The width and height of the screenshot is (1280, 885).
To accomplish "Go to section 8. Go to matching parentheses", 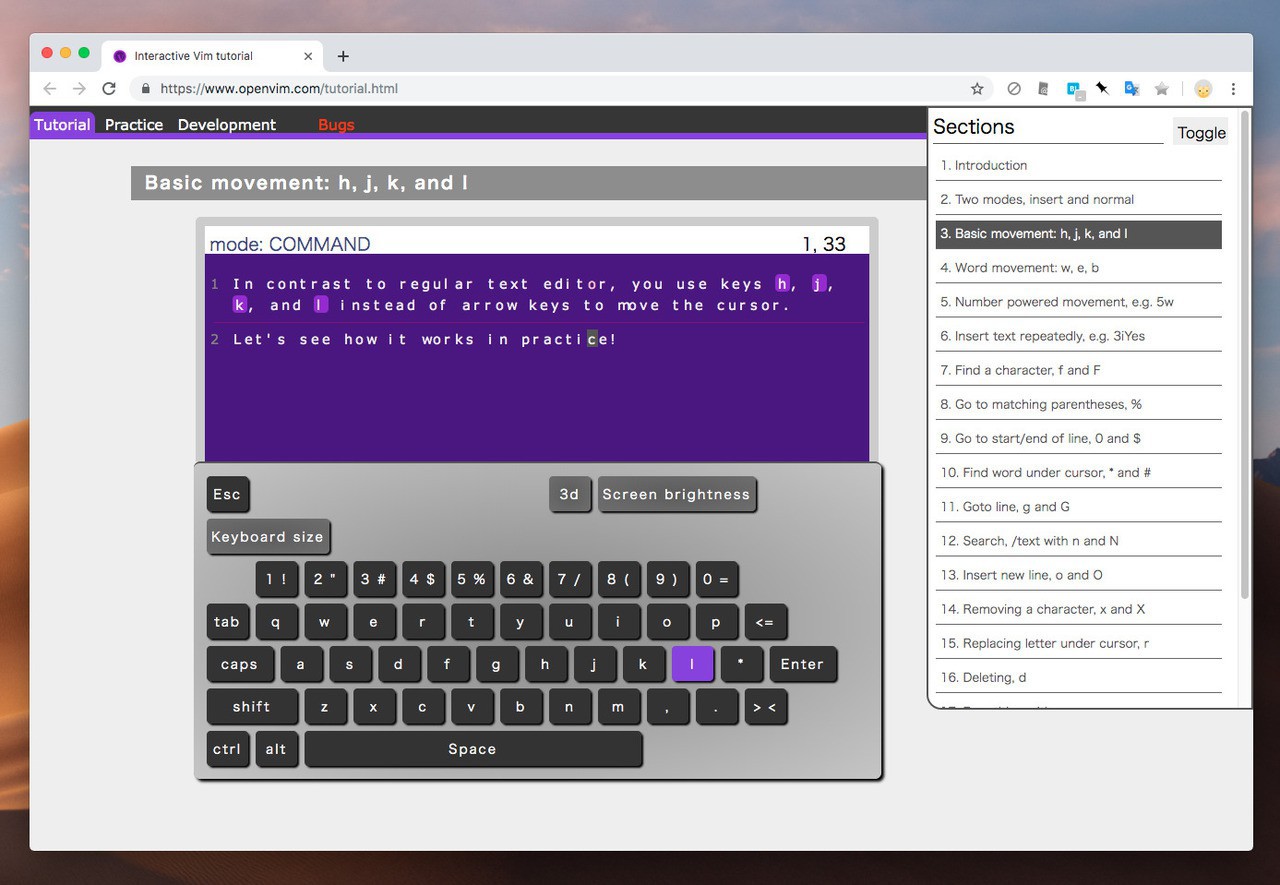I will 1079,403.
